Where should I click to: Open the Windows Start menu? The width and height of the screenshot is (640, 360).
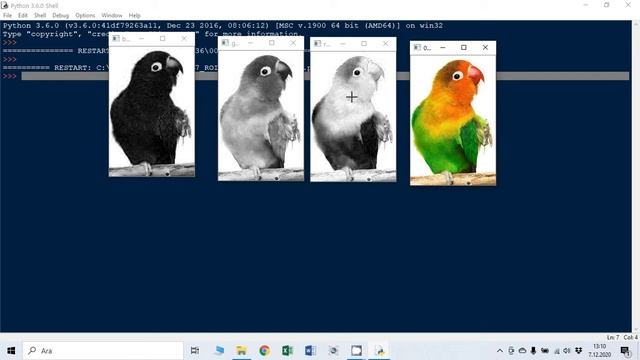click(11, 351)
